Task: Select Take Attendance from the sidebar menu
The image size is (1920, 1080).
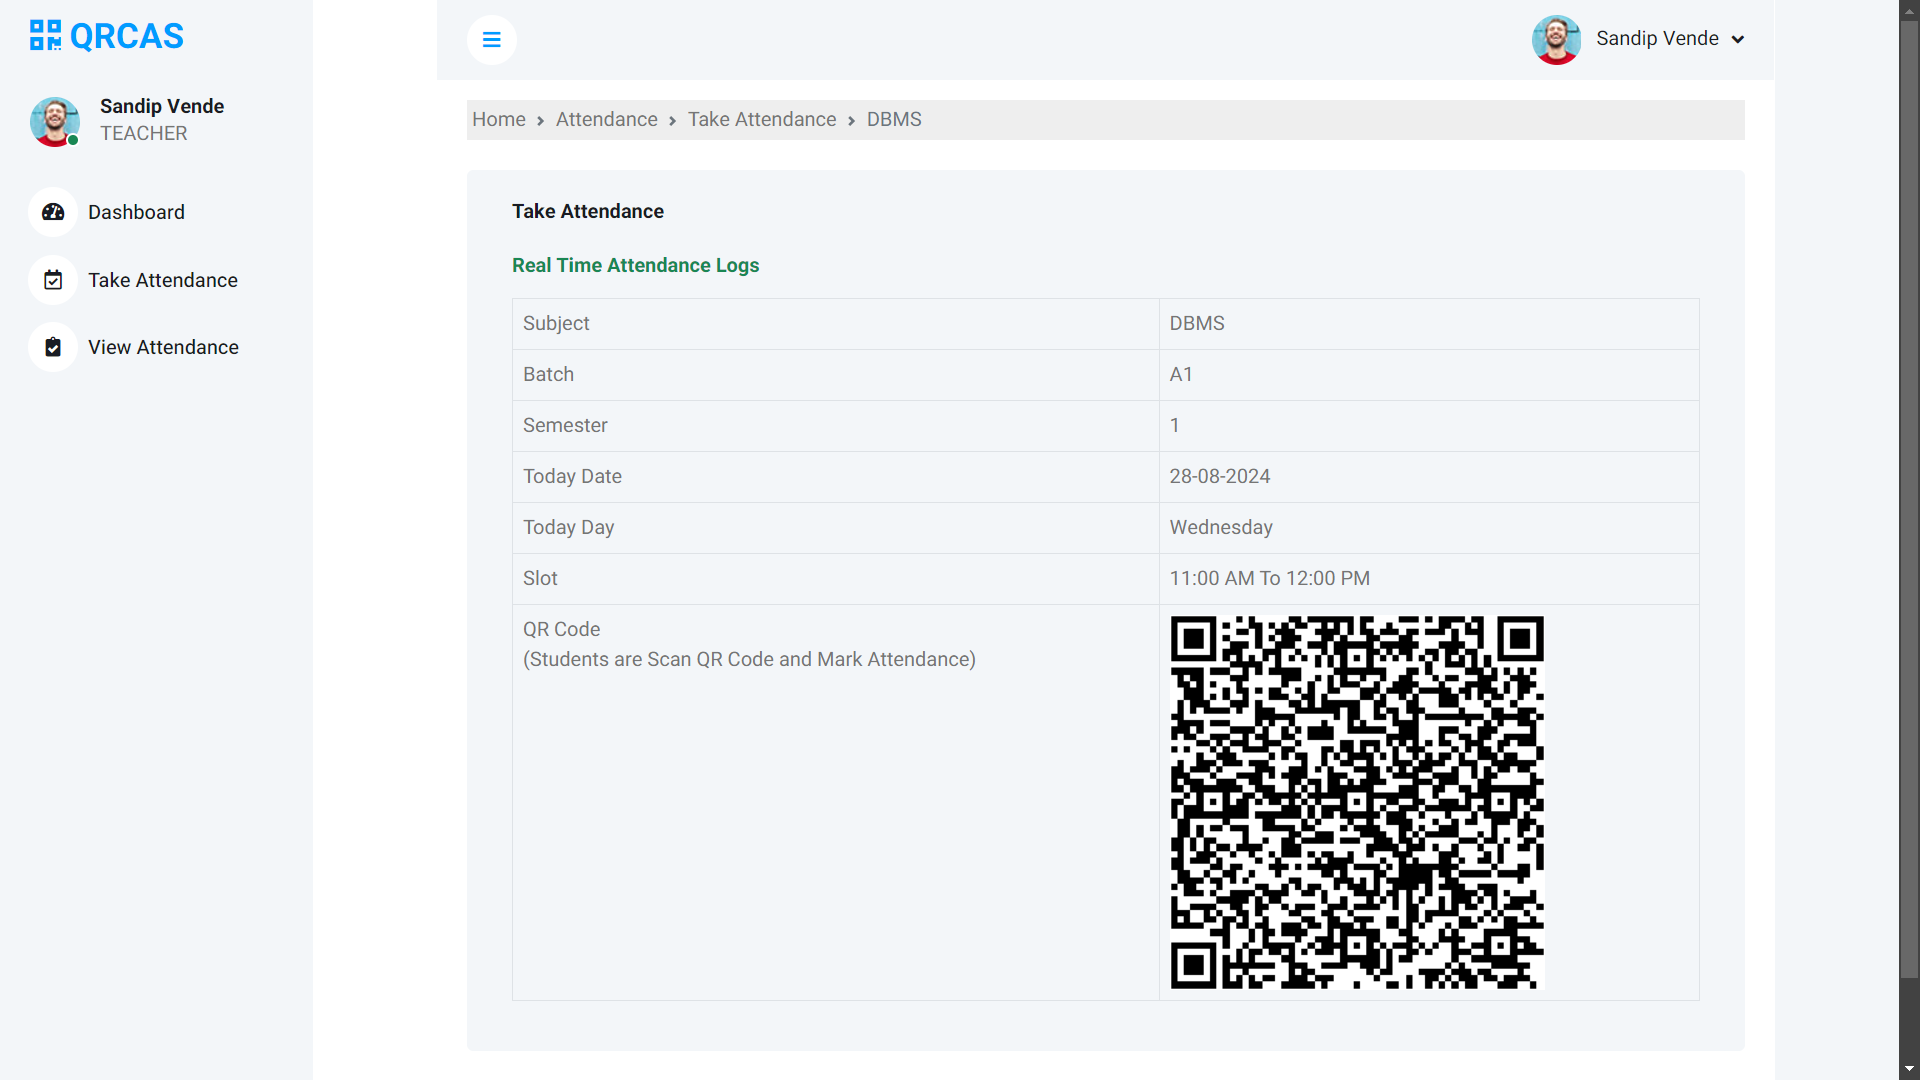Action: [163, 280]
